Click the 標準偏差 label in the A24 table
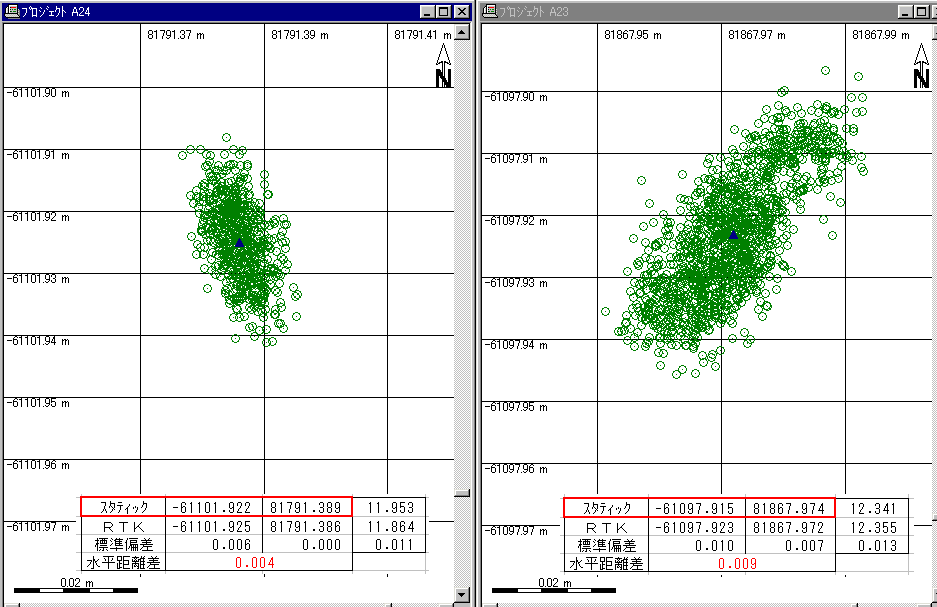 click(124, 544)
